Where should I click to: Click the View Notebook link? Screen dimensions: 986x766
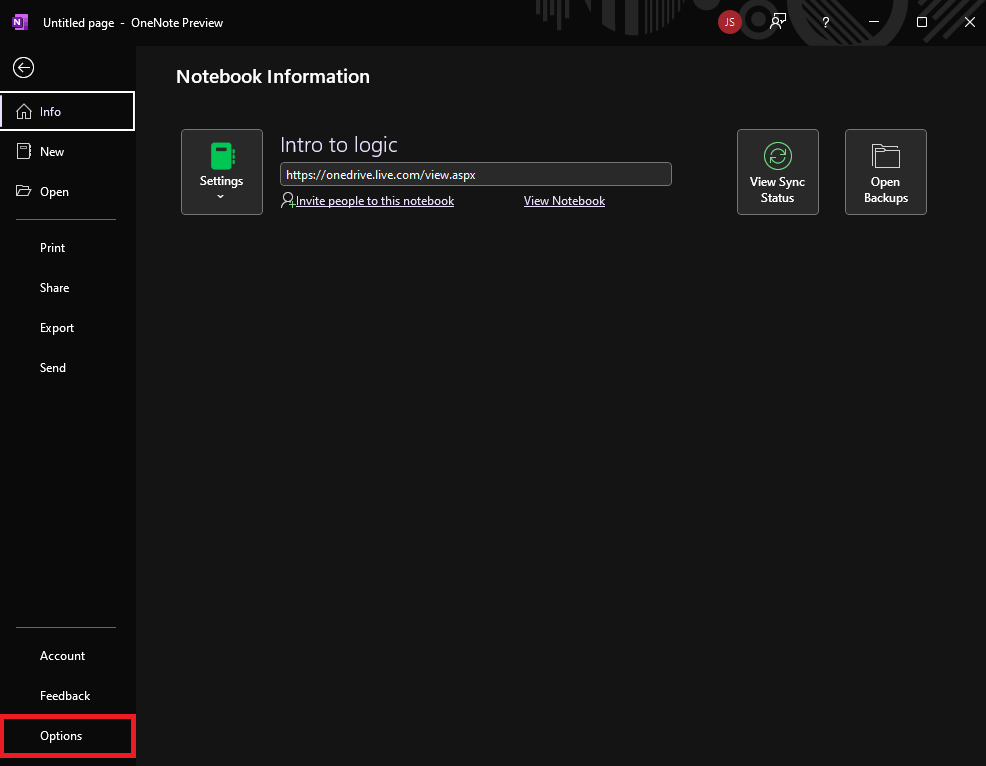point(564,201)
